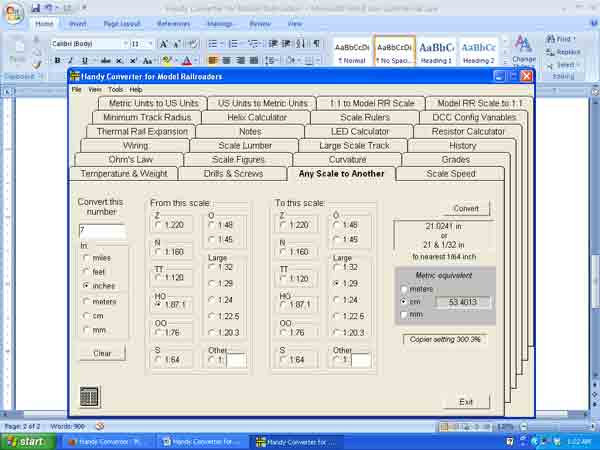Click the Clear button
This screenshot has width=600, height=450.
coord(102,353)
